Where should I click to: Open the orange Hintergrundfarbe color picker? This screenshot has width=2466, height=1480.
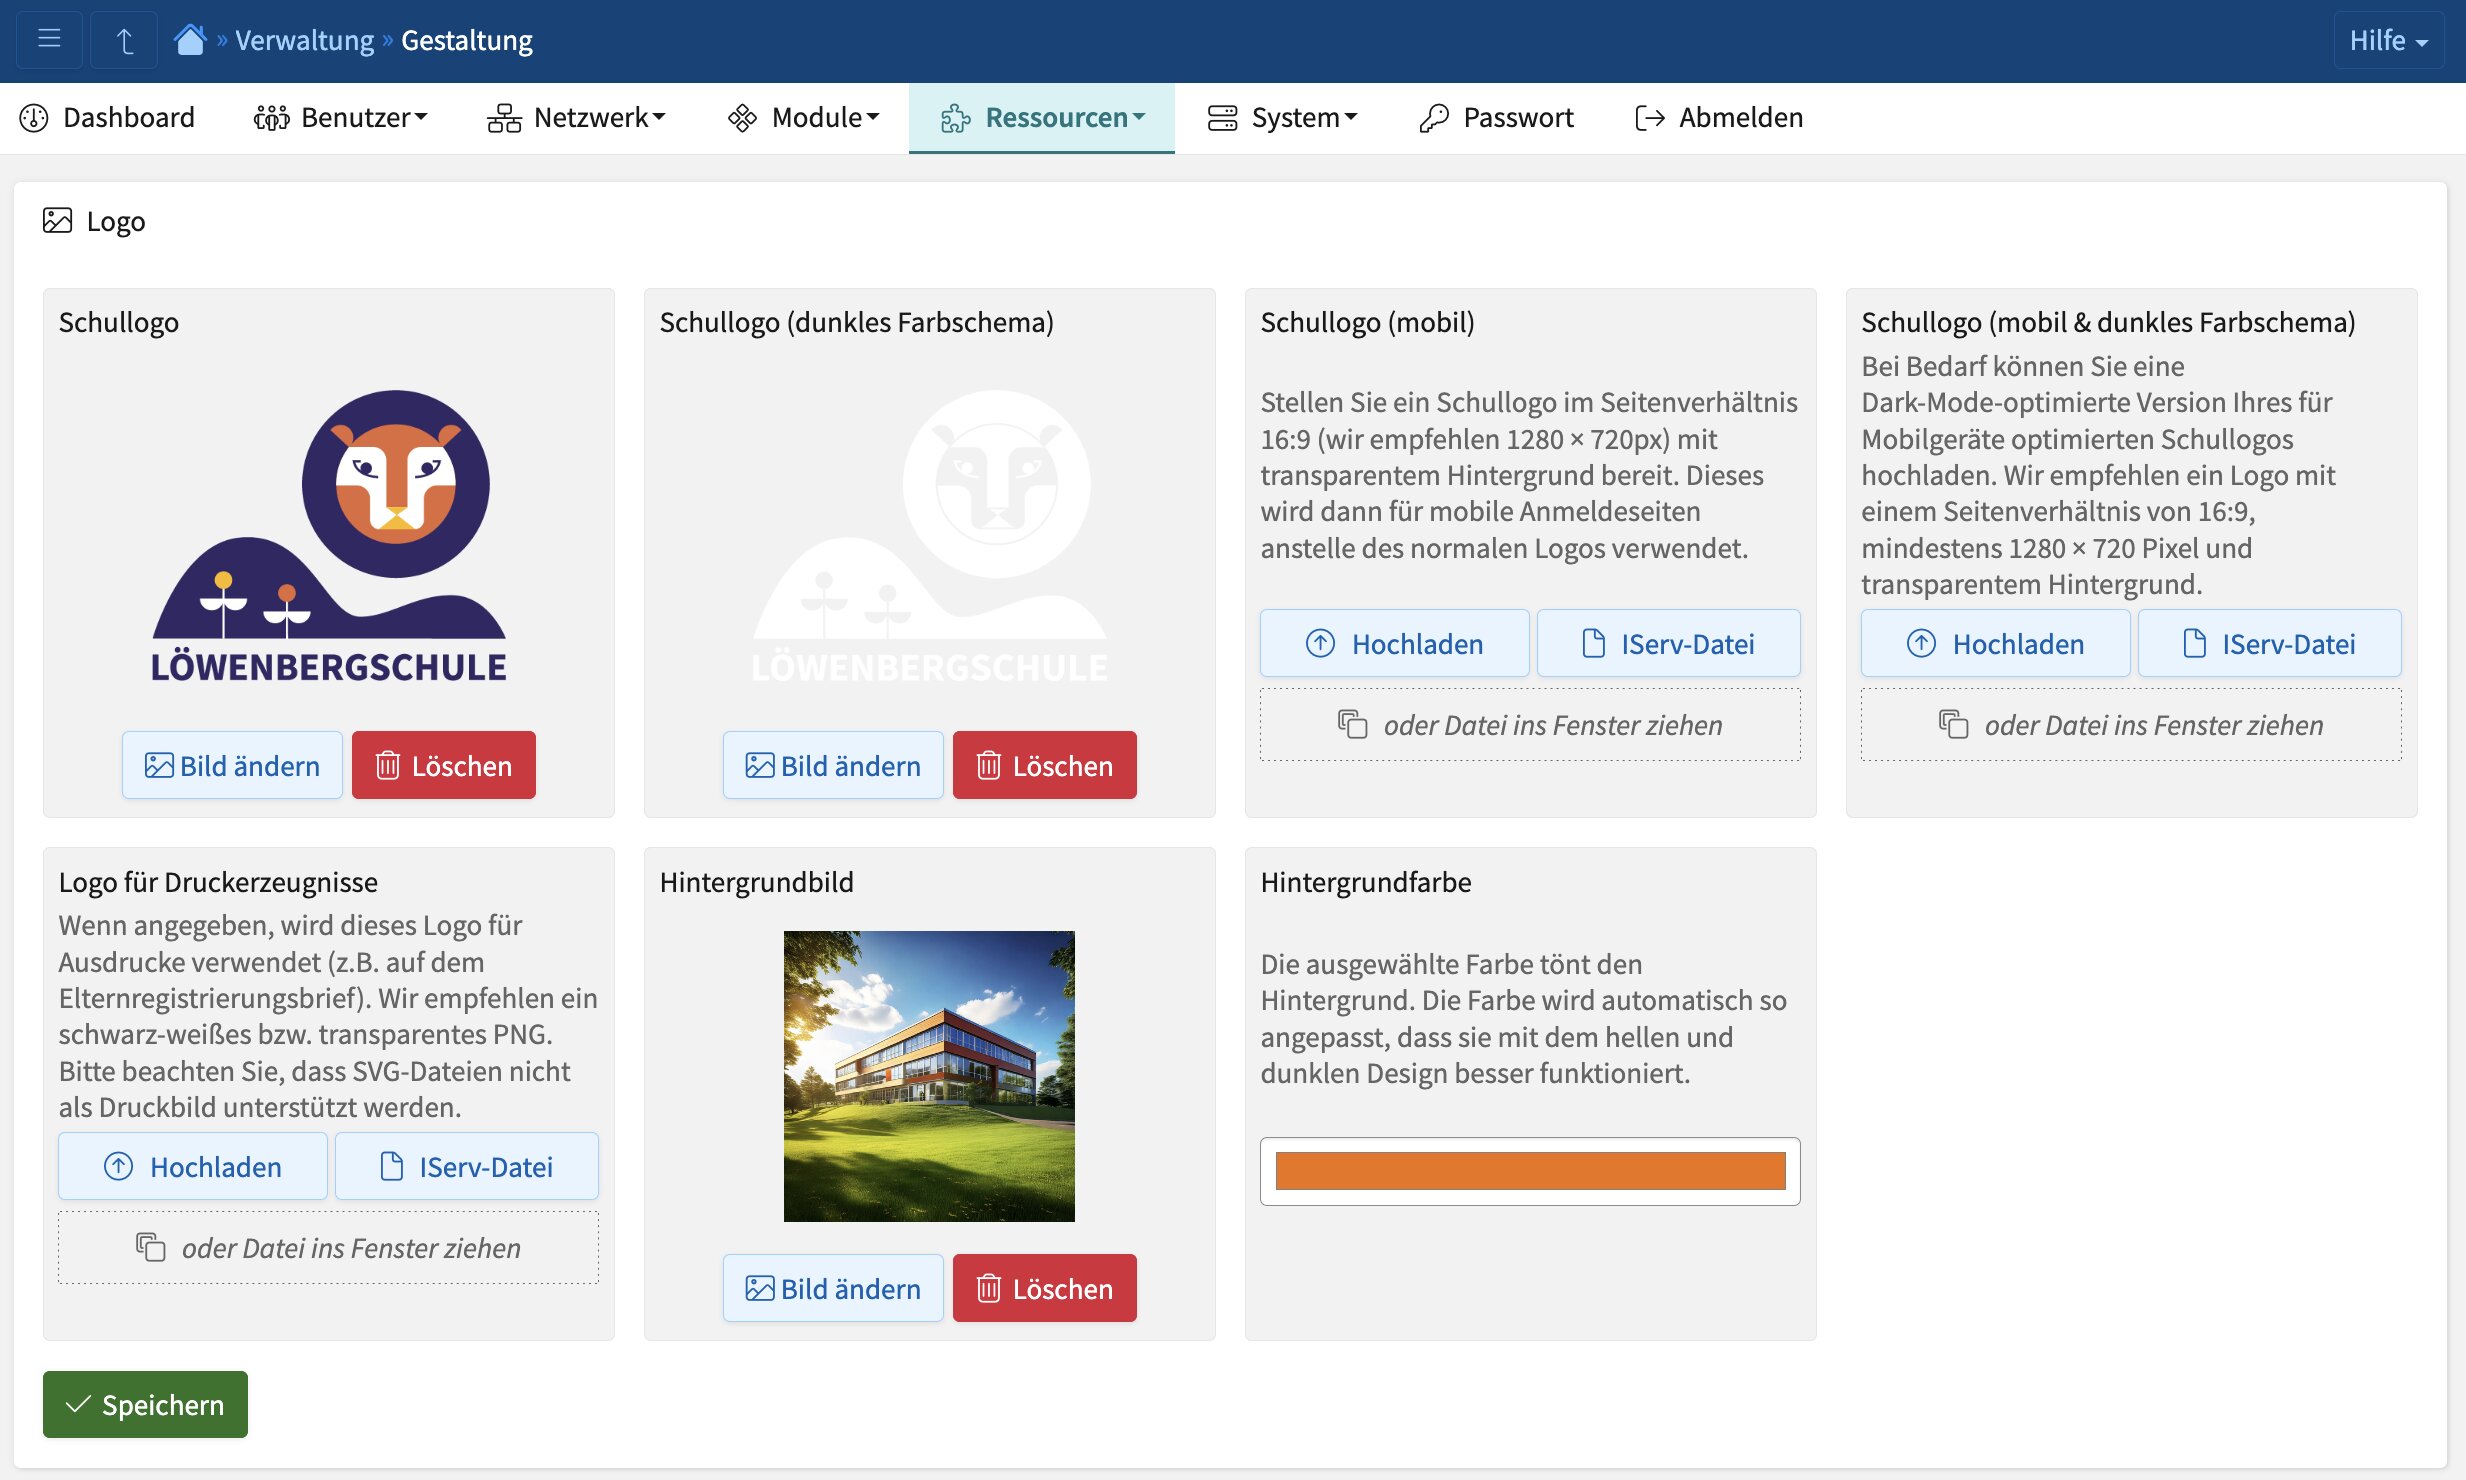(x=1530, y=1171)
